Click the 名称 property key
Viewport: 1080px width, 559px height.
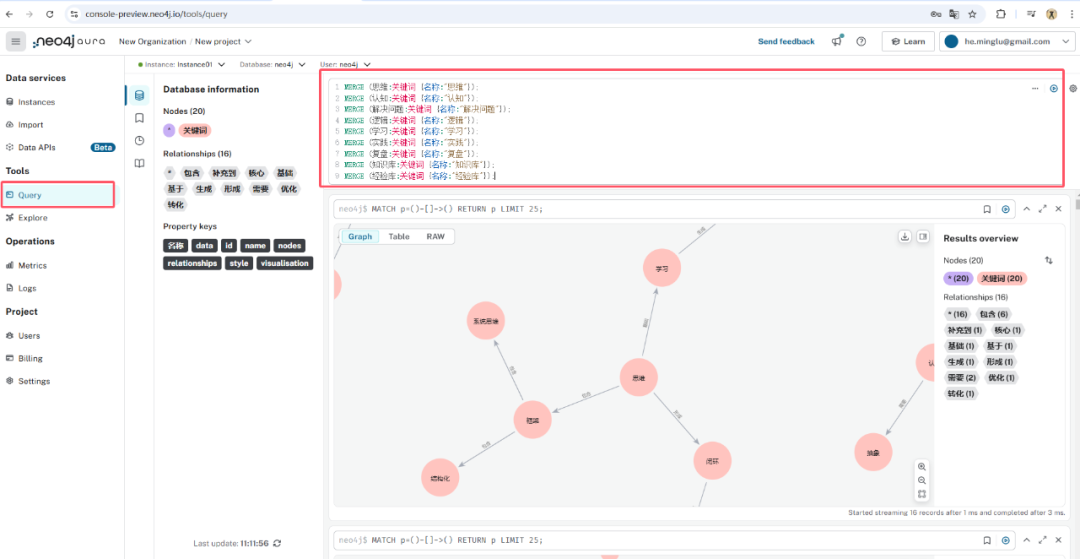pos(175,245)
